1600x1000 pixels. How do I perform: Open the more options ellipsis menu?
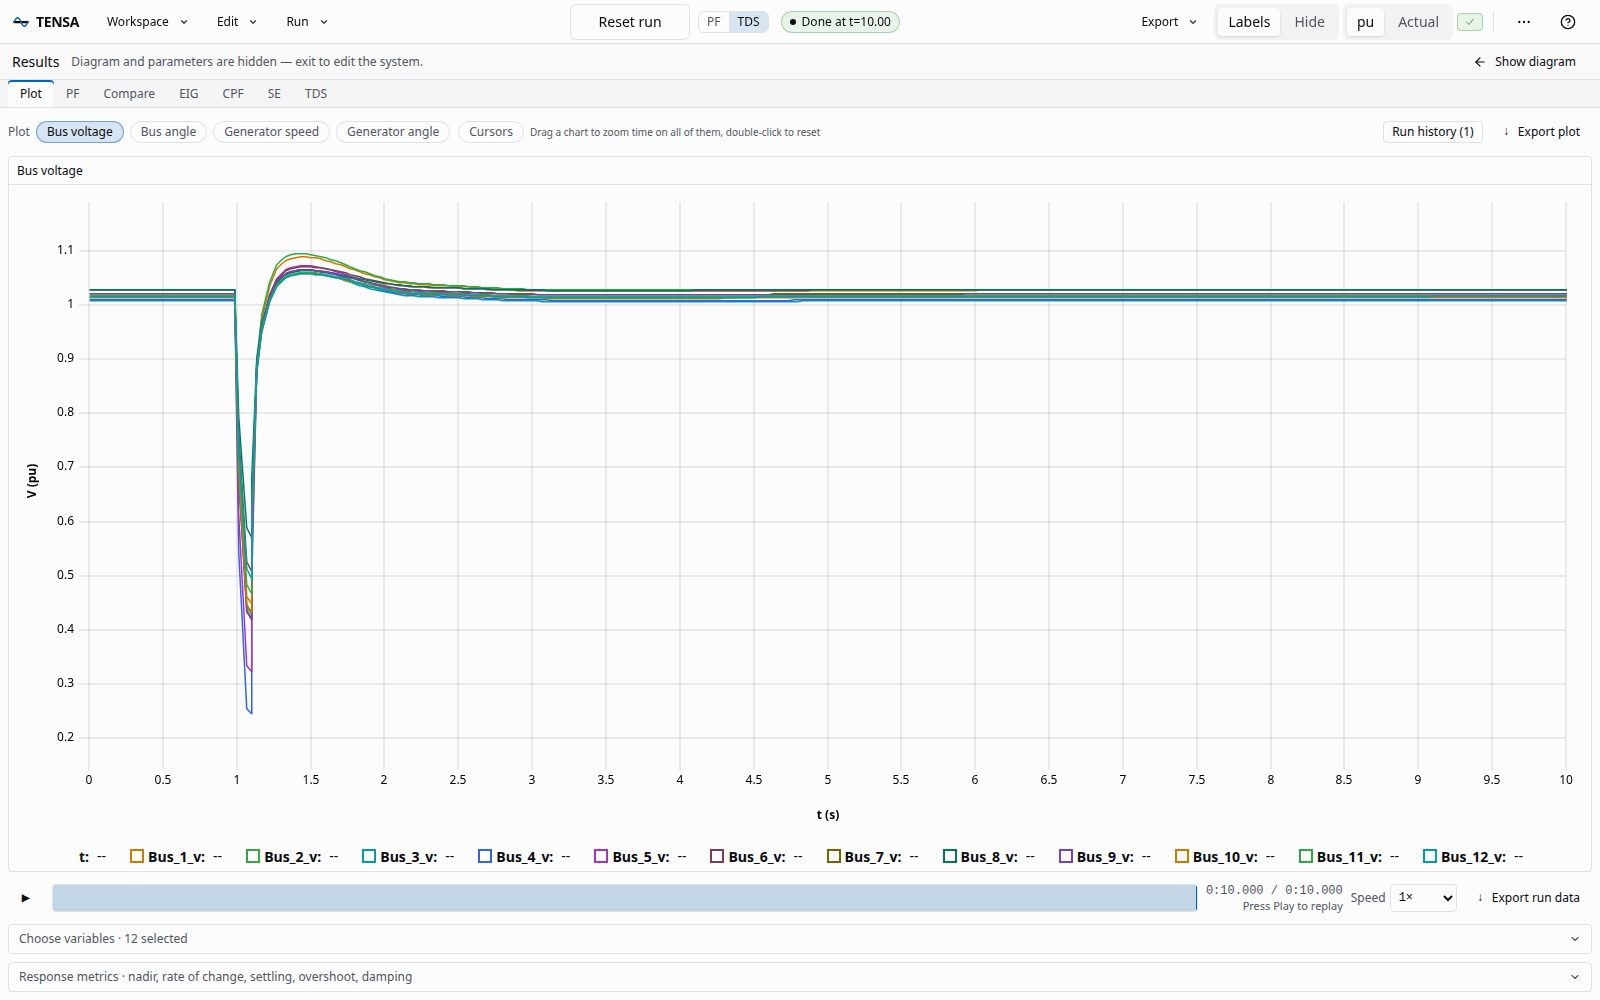tap(1524, 22)
